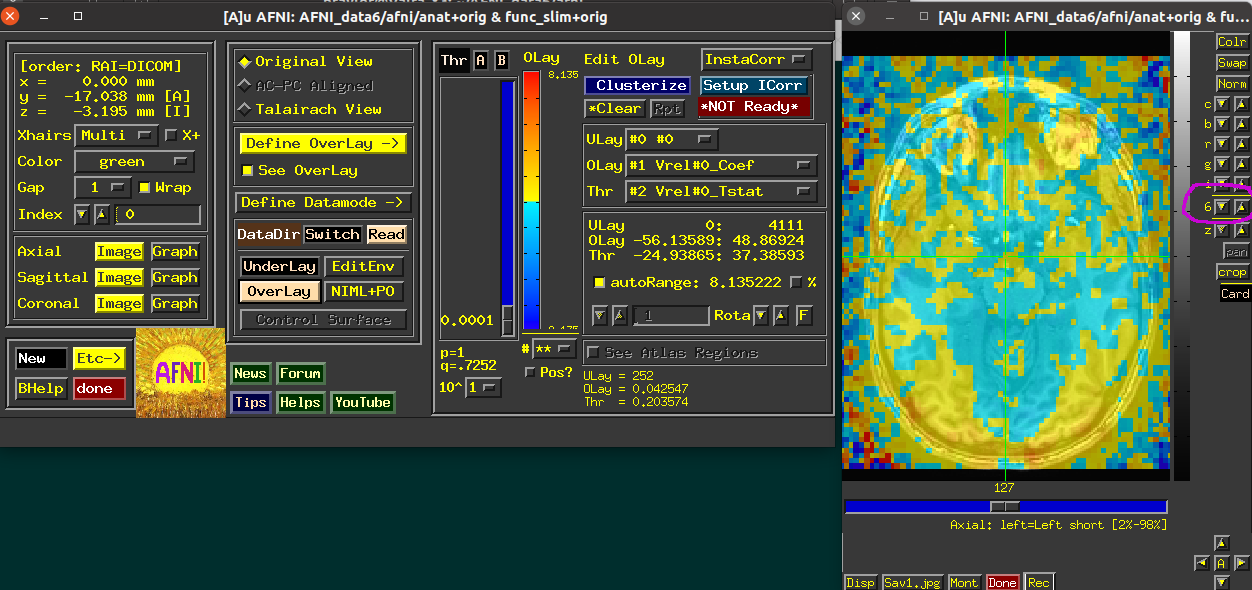Raise brightness using the 'b' up arrow
1252x590 pixels.
tap(1241, 125)
